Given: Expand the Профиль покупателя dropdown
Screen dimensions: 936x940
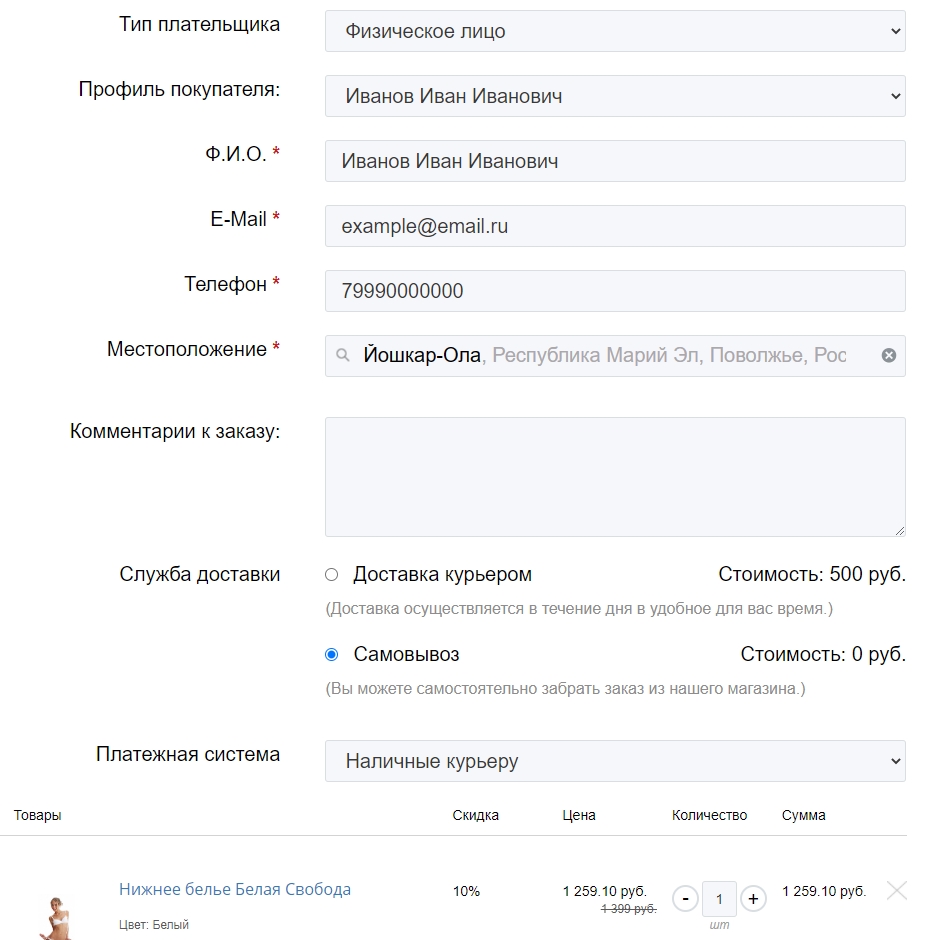Looking at the screenshot, I should [x=614, y=96].
